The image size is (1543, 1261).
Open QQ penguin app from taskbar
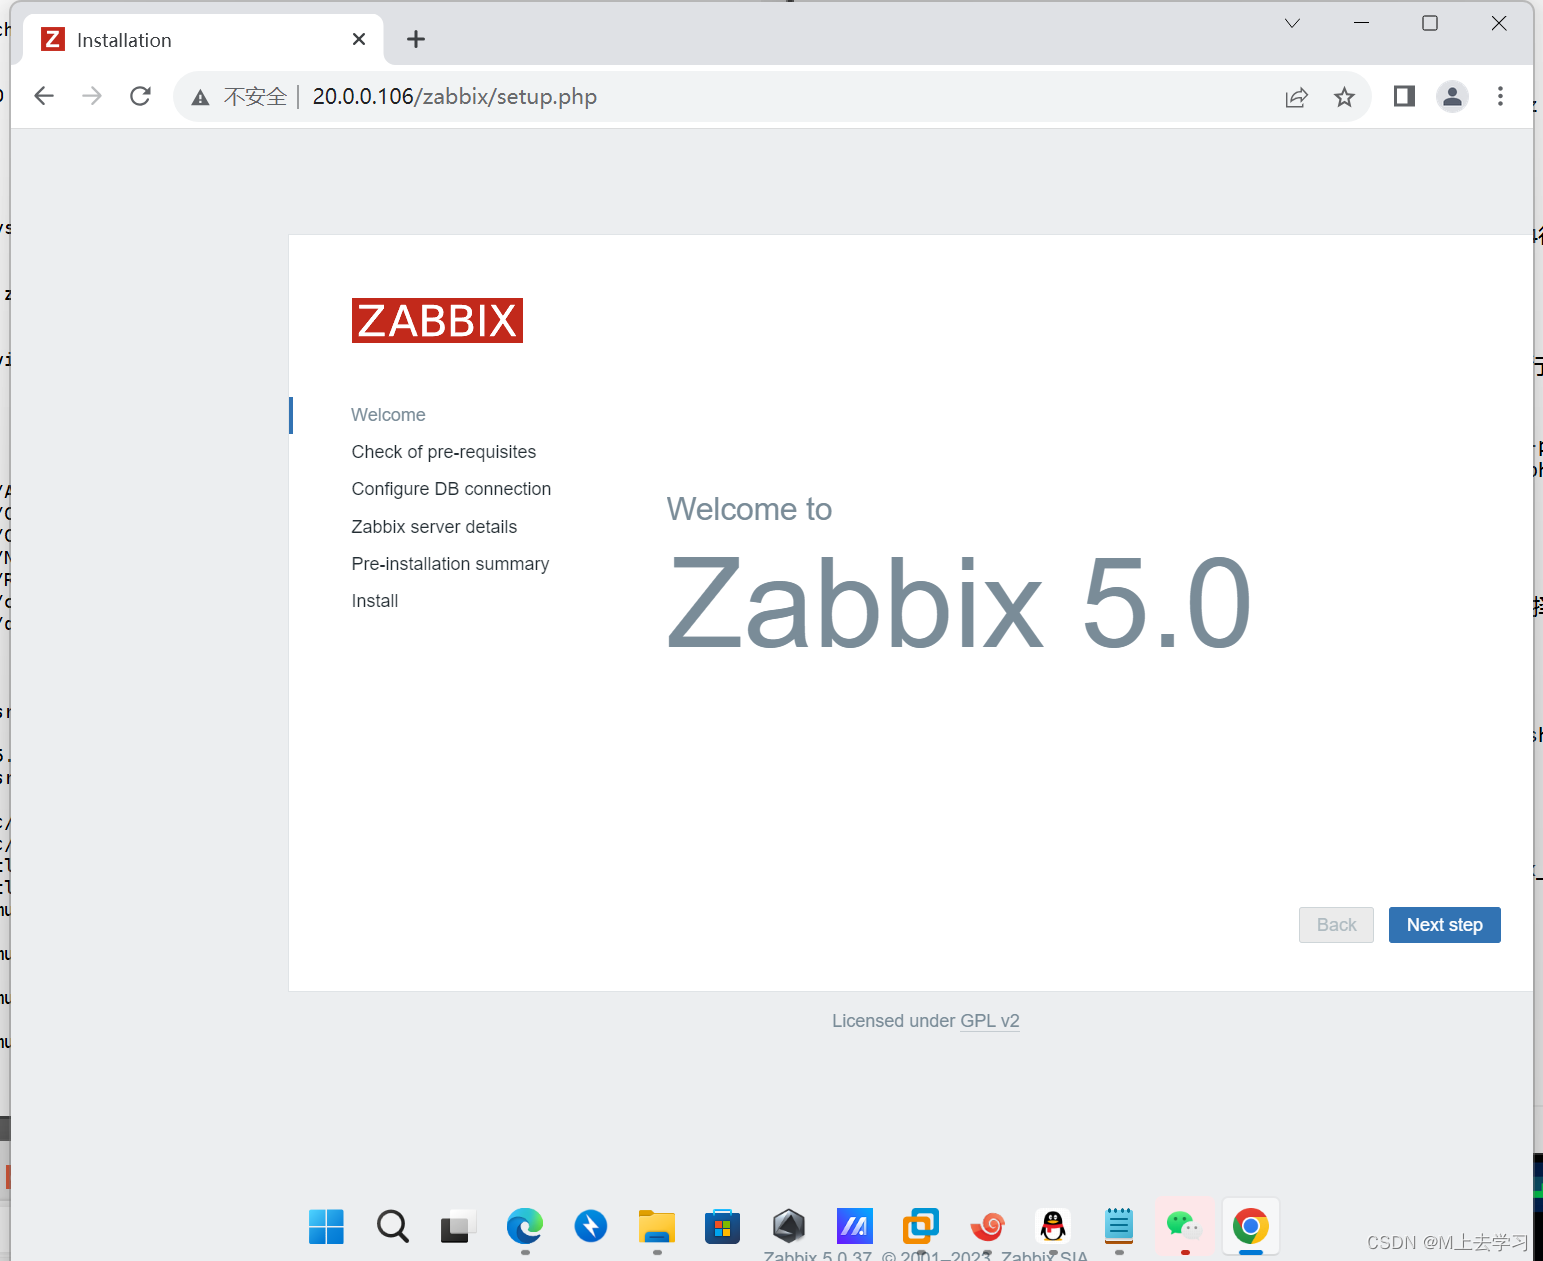[1053, 1226]
